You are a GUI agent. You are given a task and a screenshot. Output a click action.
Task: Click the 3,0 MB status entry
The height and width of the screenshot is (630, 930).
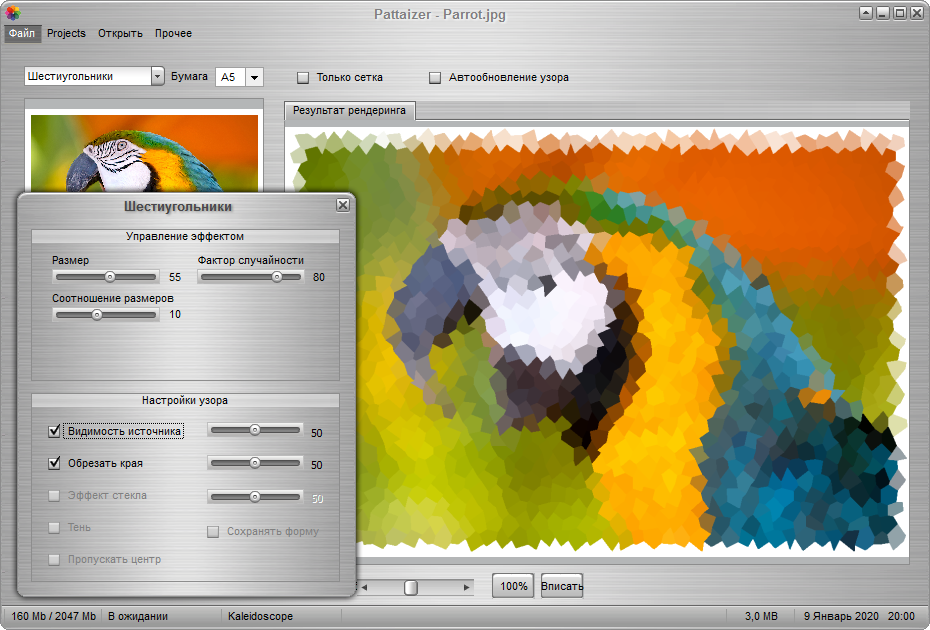tap(761, 616)
